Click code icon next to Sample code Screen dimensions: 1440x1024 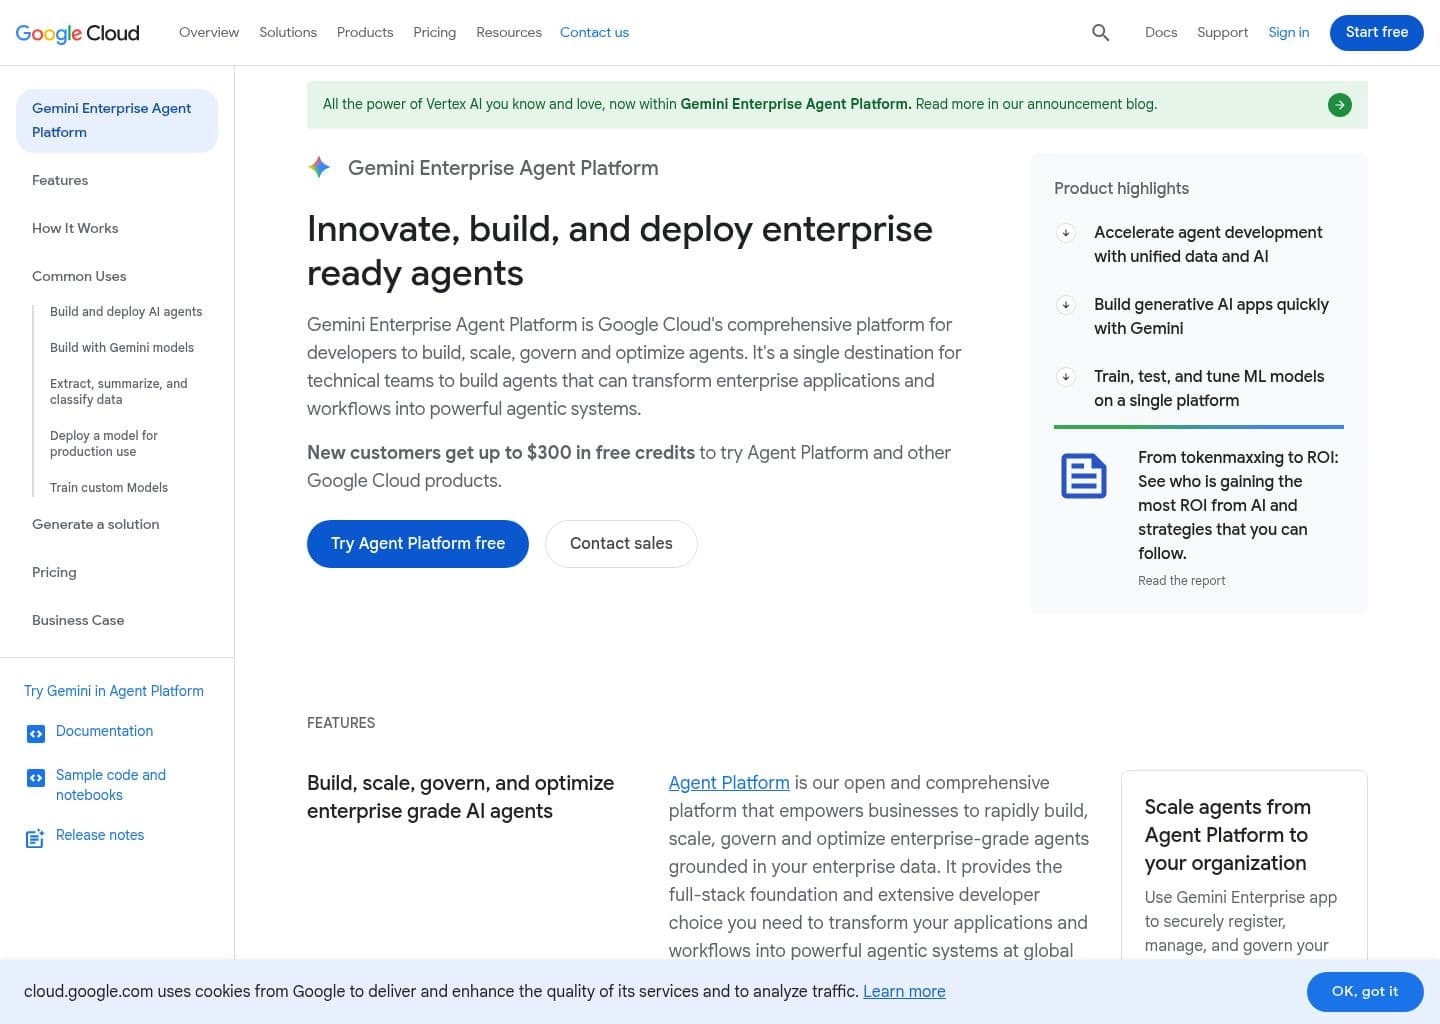click(36, 778)
